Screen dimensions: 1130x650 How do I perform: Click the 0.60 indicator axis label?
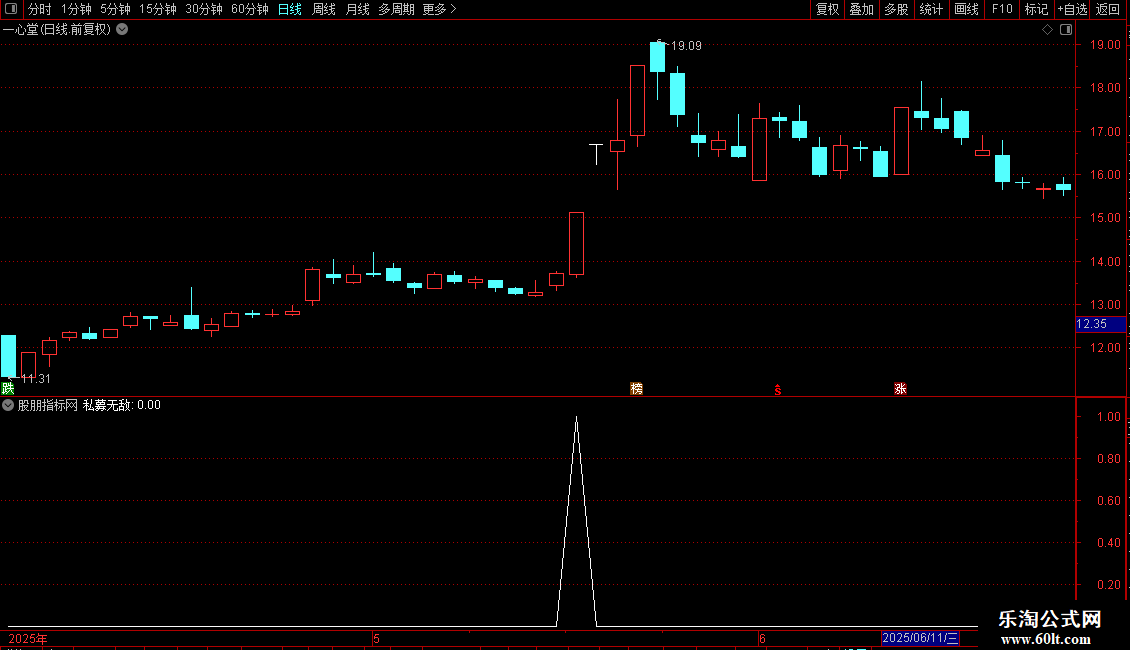1108,500
